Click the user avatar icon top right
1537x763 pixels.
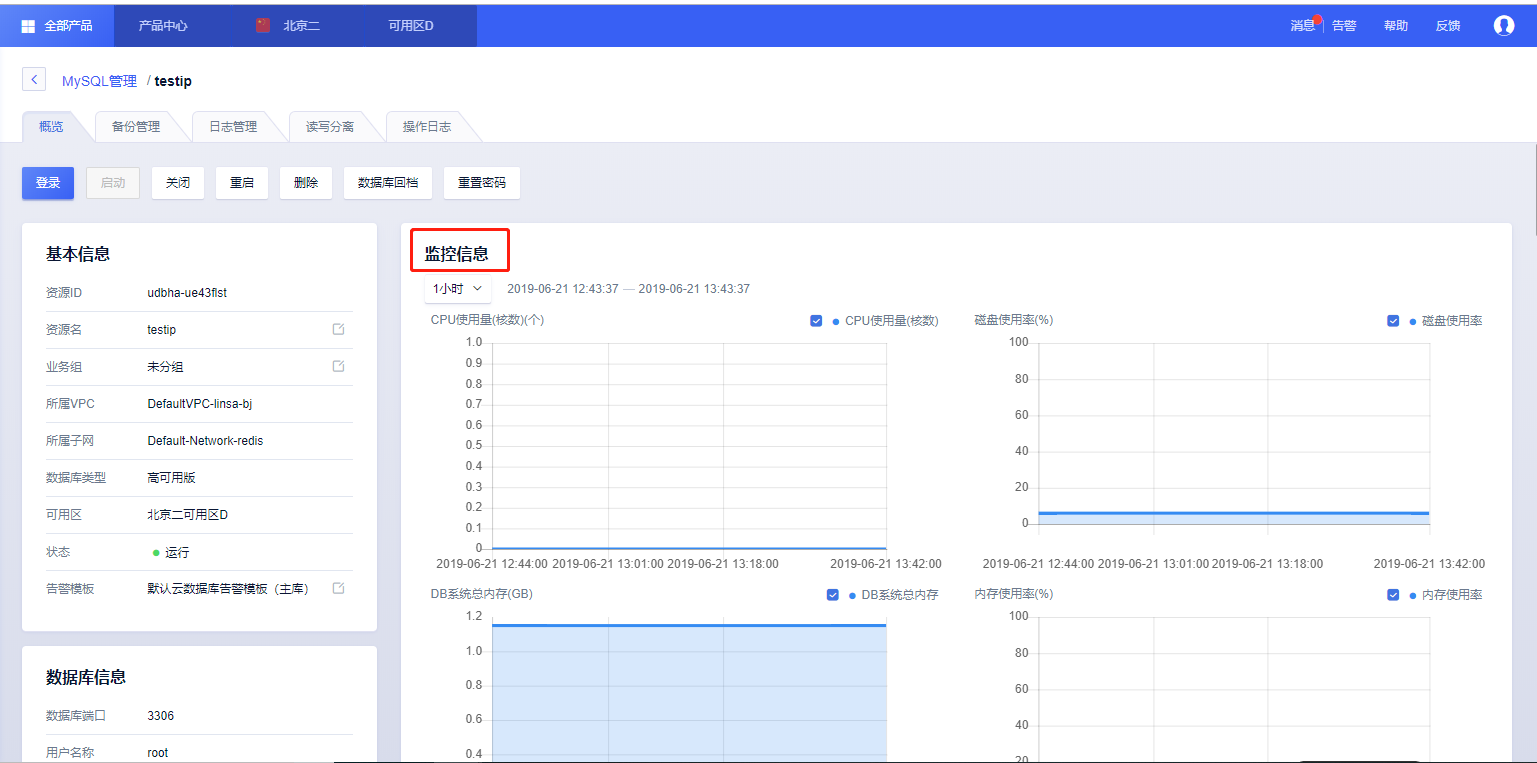click(x=1504, y=25)
